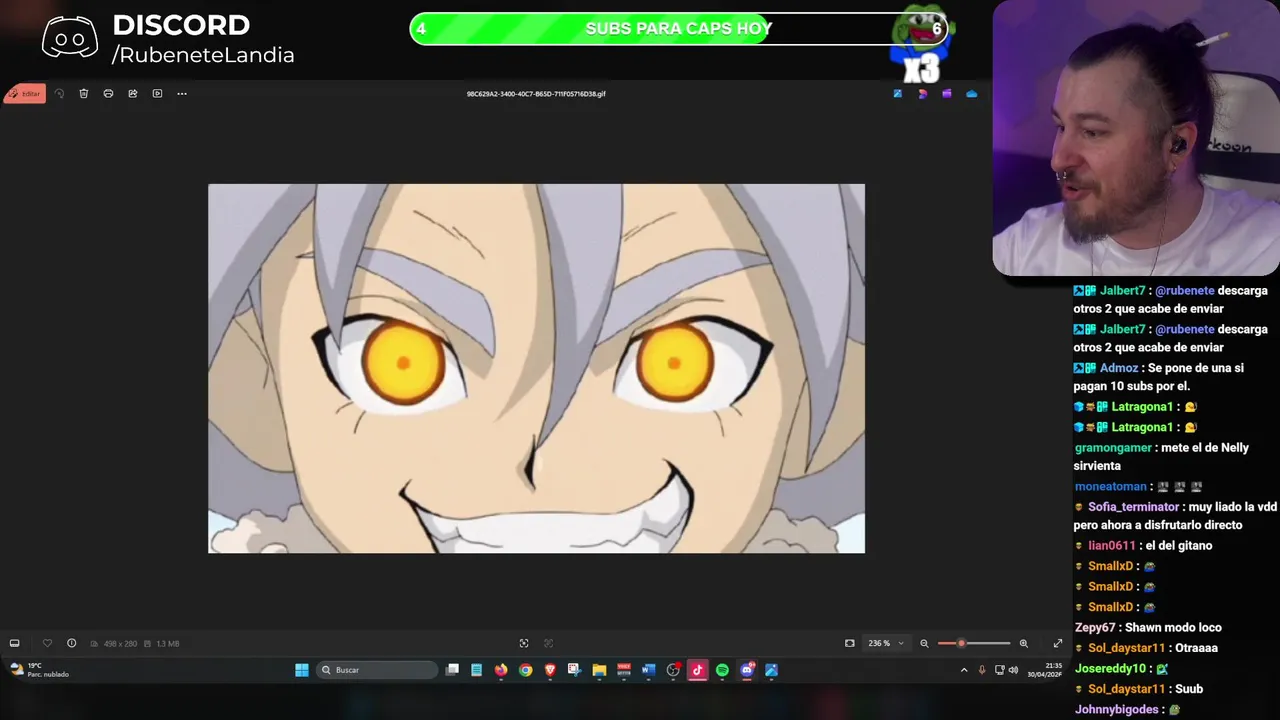This screenshot has height=720, width=1280.
Task: Open Discord from the taskbar
Action: (746, 670)
